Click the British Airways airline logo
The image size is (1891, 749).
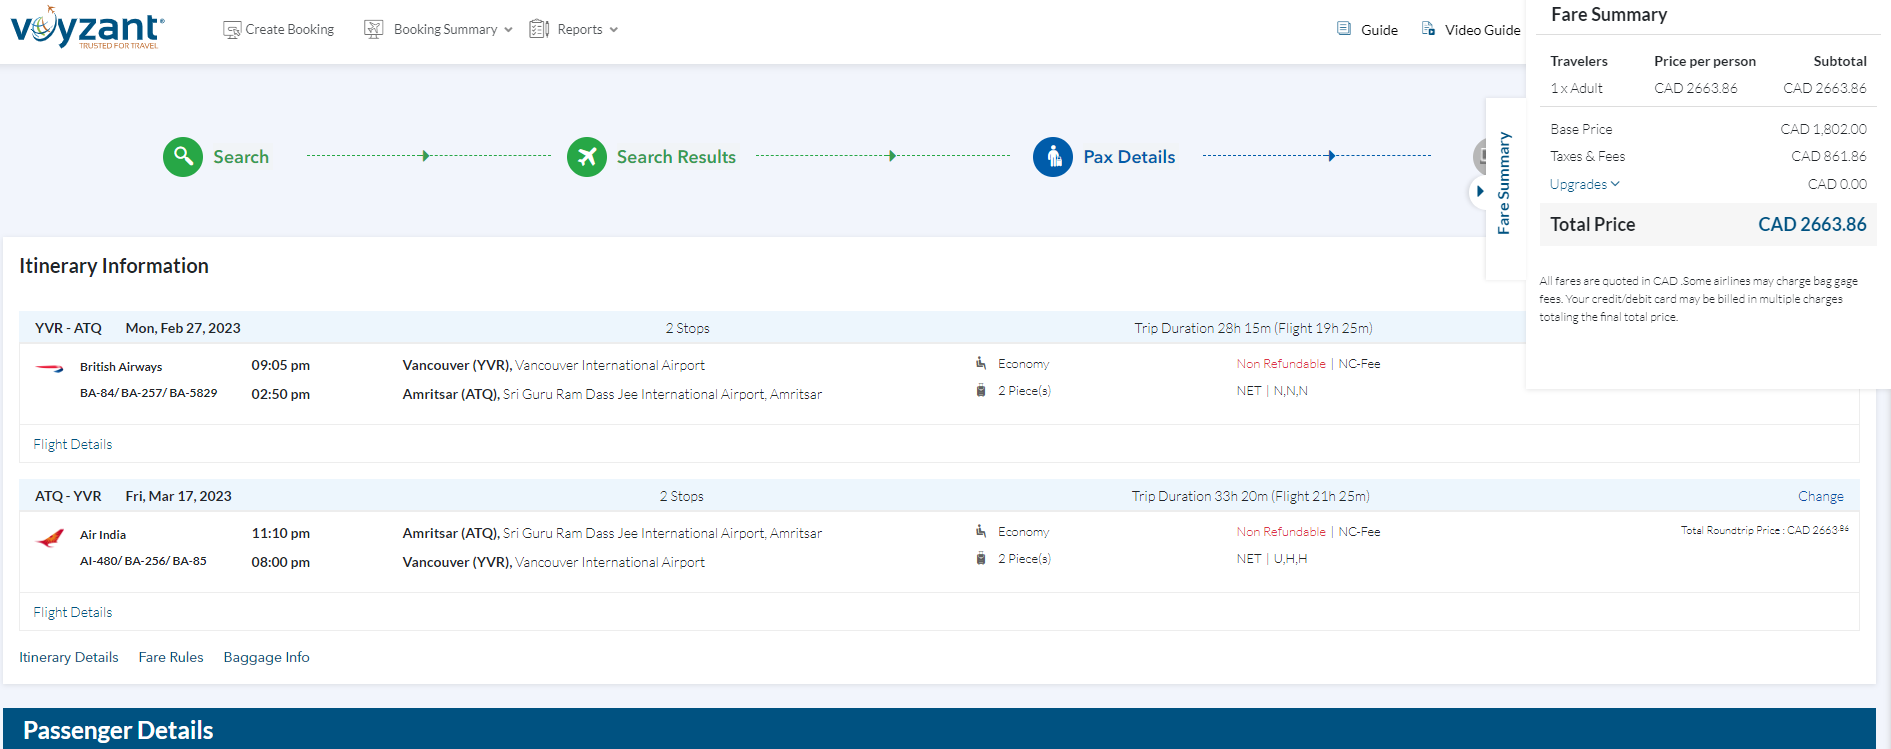tap(50, 368)
